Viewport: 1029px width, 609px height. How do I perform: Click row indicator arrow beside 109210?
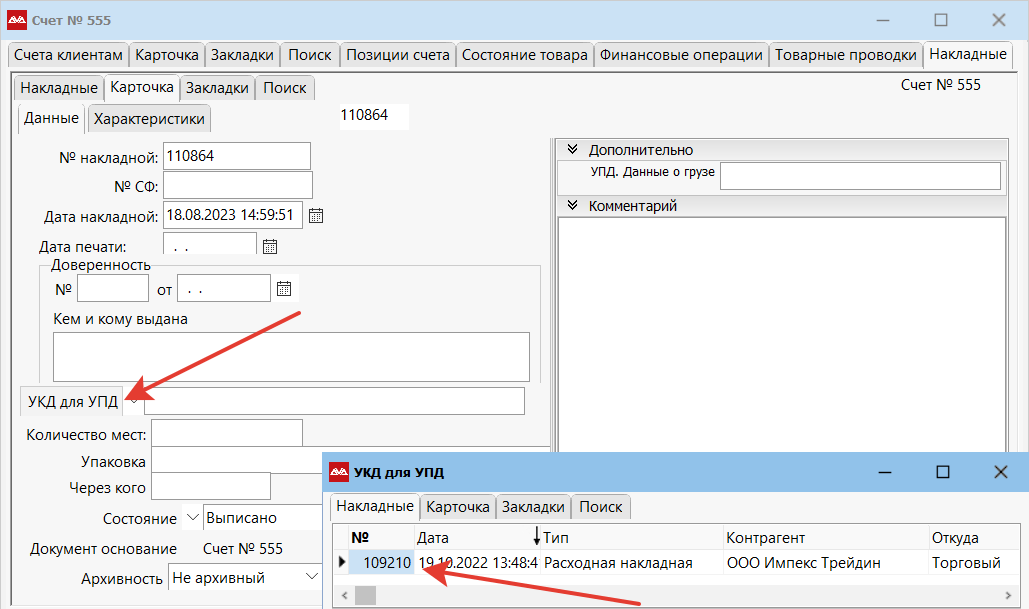coord(341,563)
